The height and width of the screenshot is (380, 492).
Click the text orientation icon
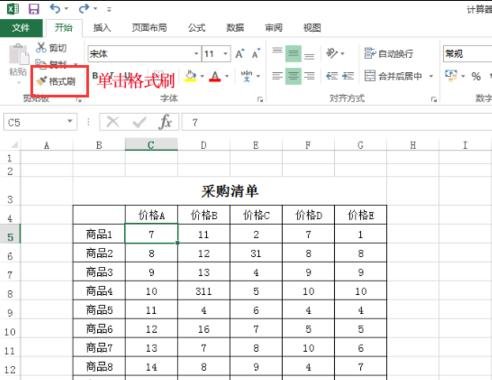tap(332, 53)
